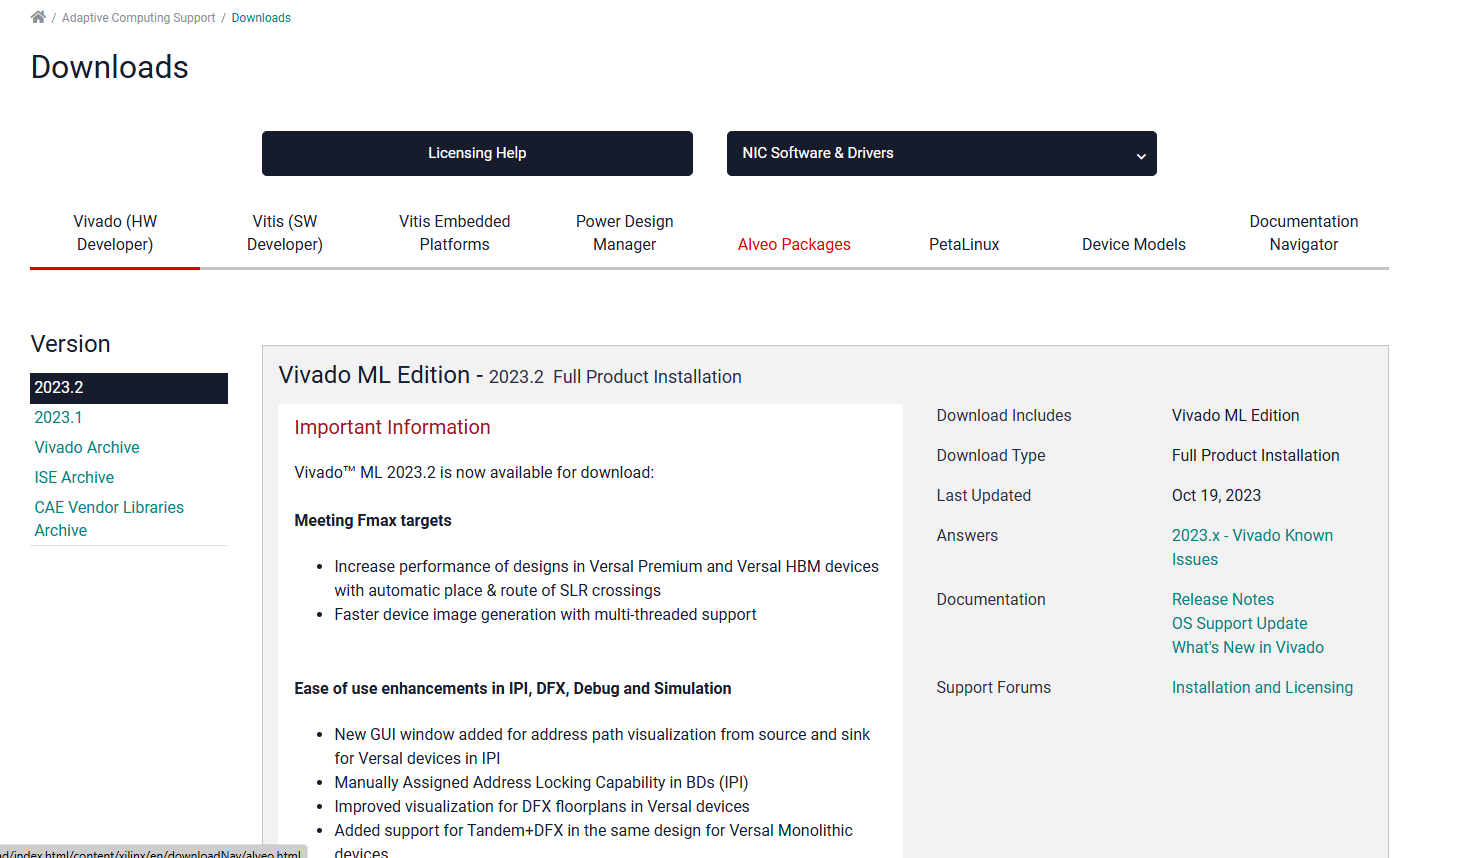The width and height of the screenshot is (1462, 858).
Task: Click 'Vivado ML 2023.2 is now available' text
Action: (474, 472)
